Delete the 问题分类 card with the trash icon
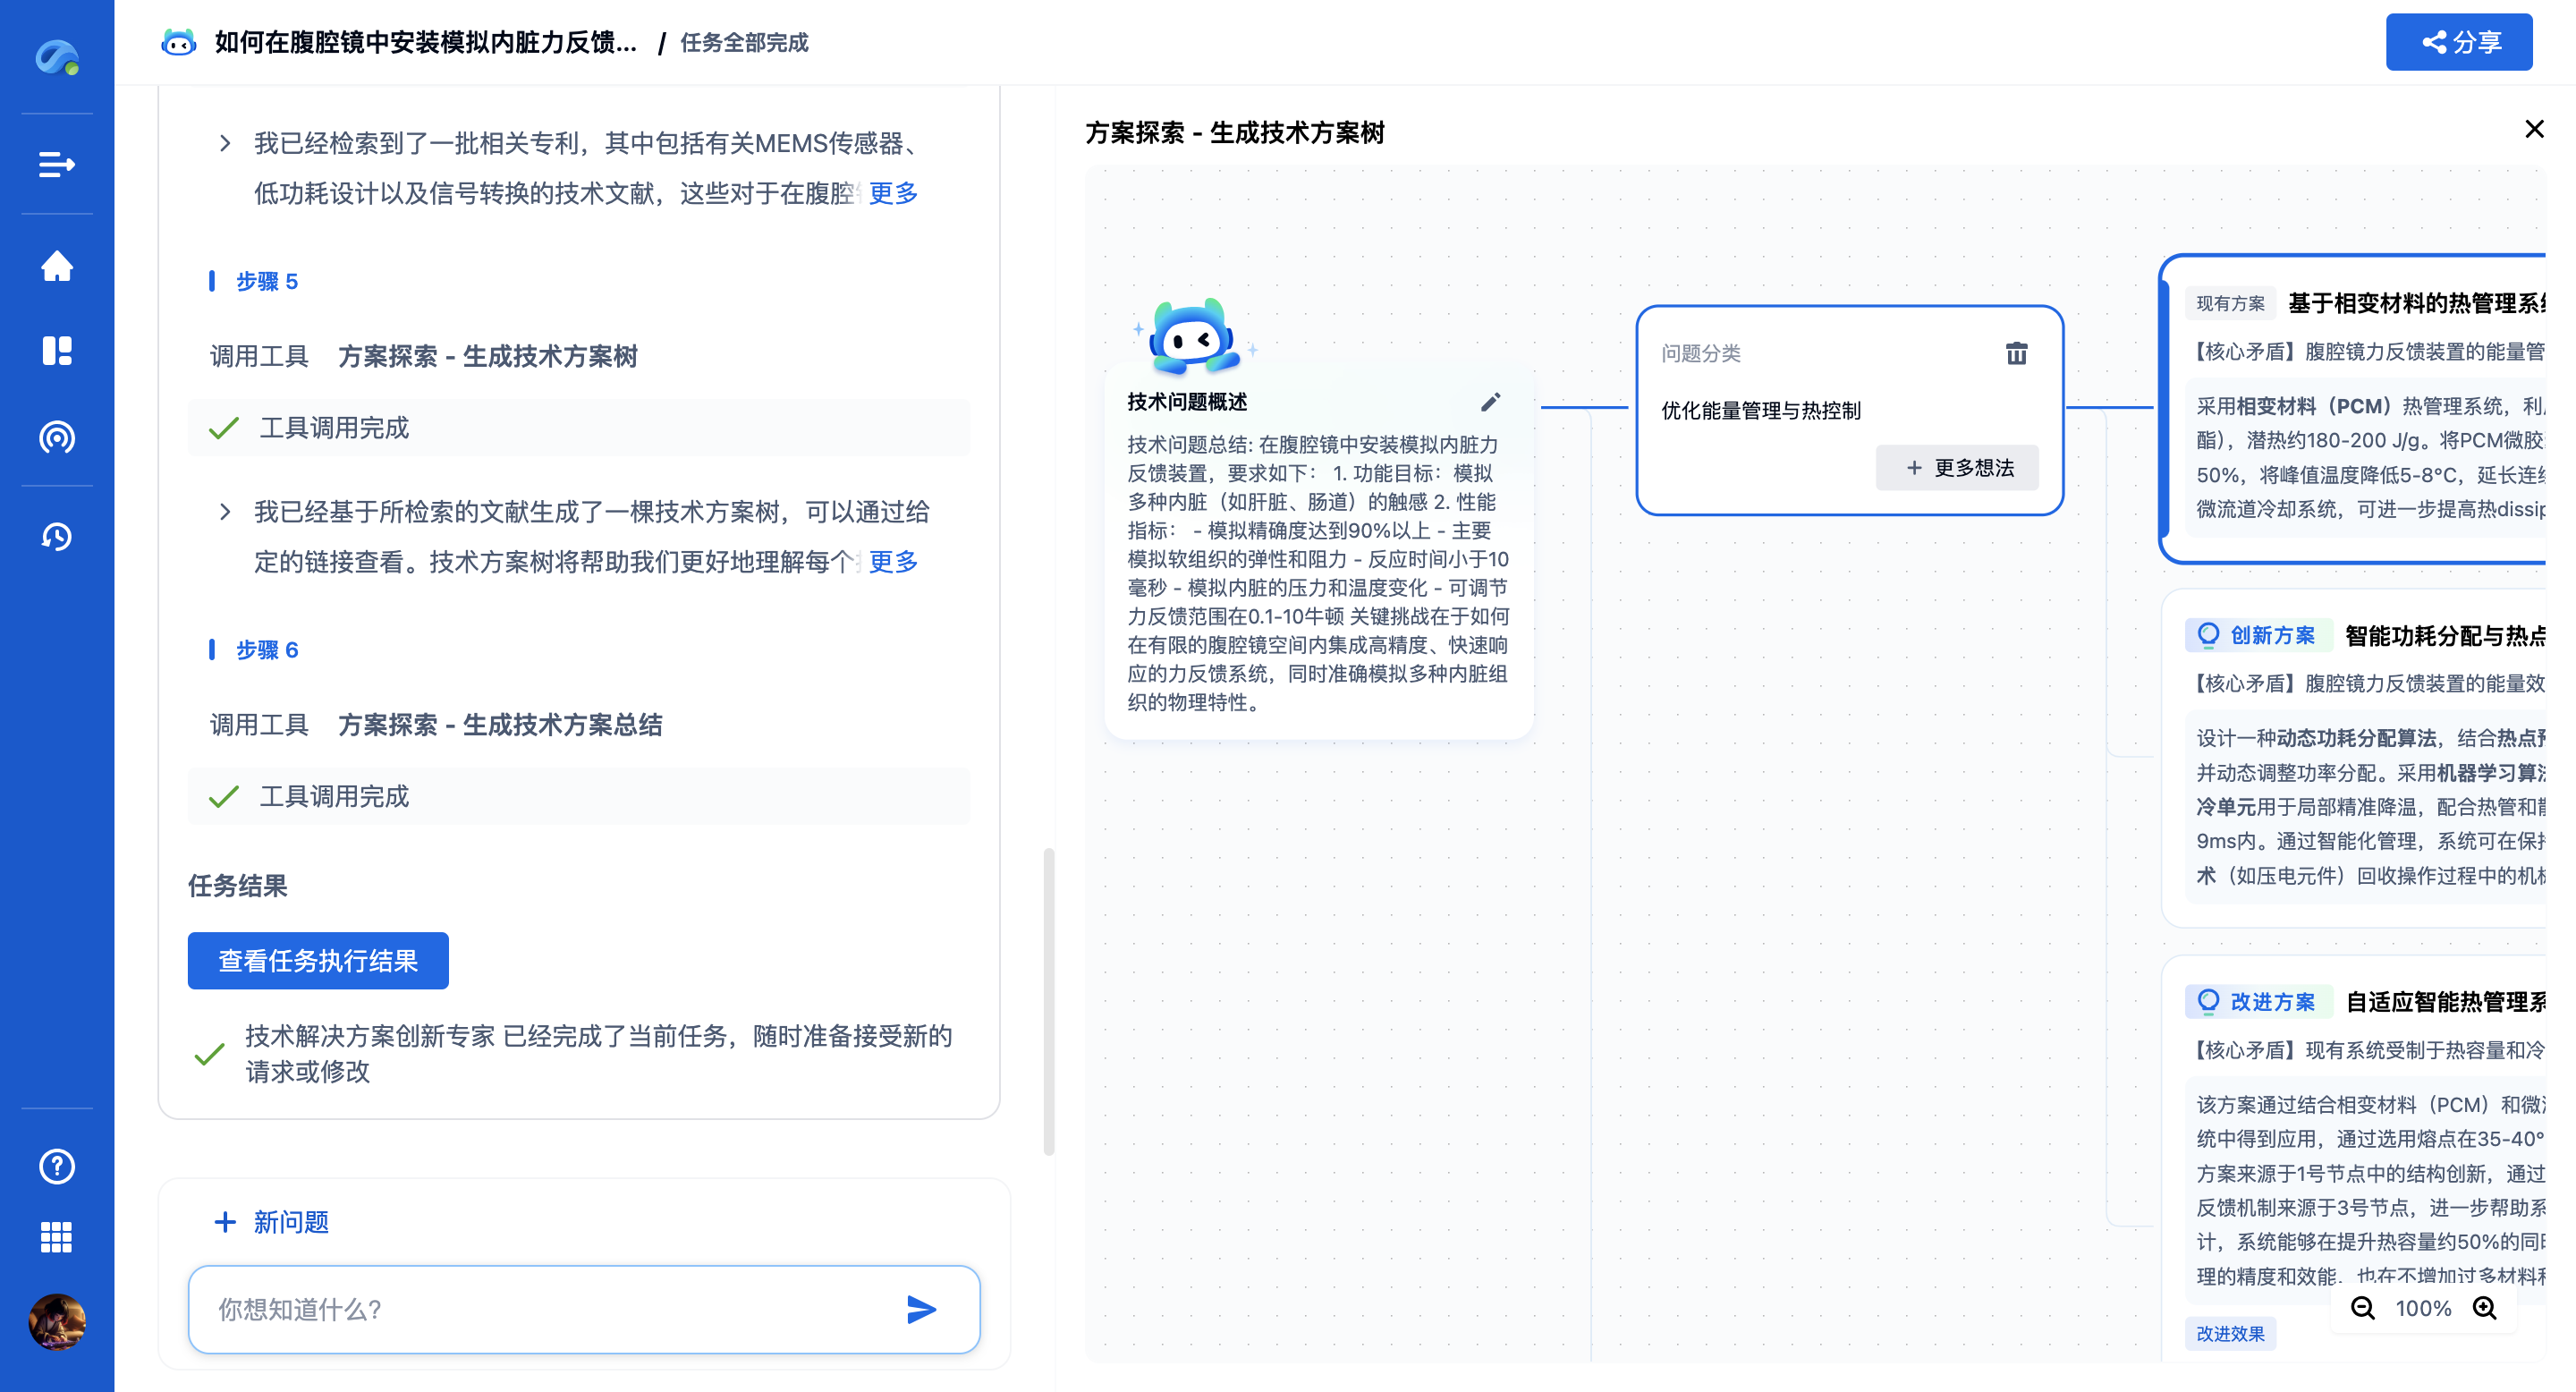This screenshot has height=1392, width=2576. pyautogui.click(x=2016, y=353)
